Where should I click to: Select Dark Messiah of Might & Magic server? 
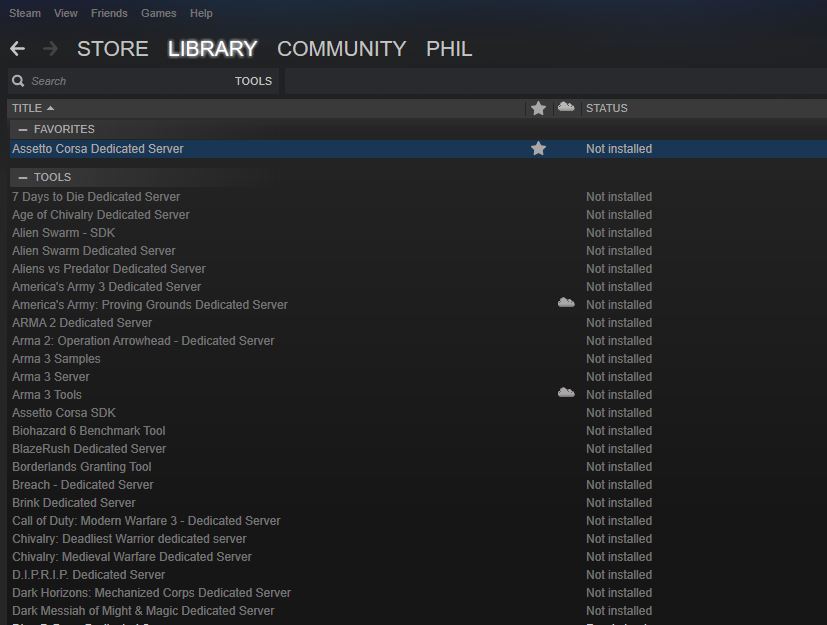(143, 610)
